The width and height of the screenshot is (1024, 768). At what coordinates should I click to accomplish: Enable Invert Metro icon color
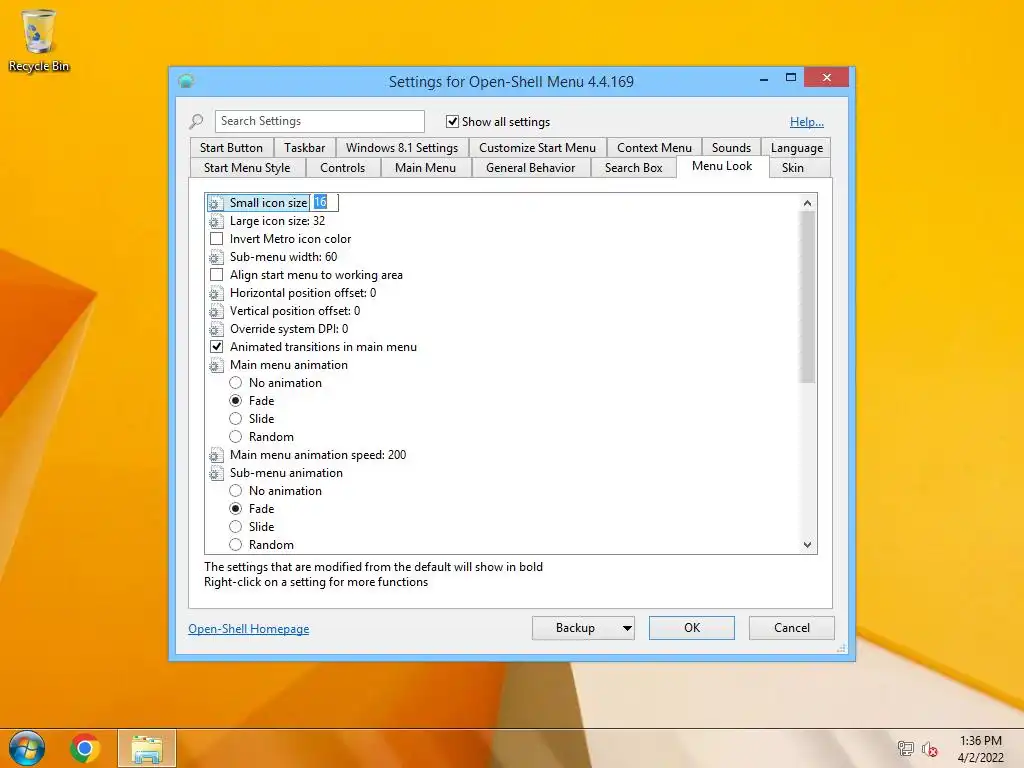tap(216, 239)
